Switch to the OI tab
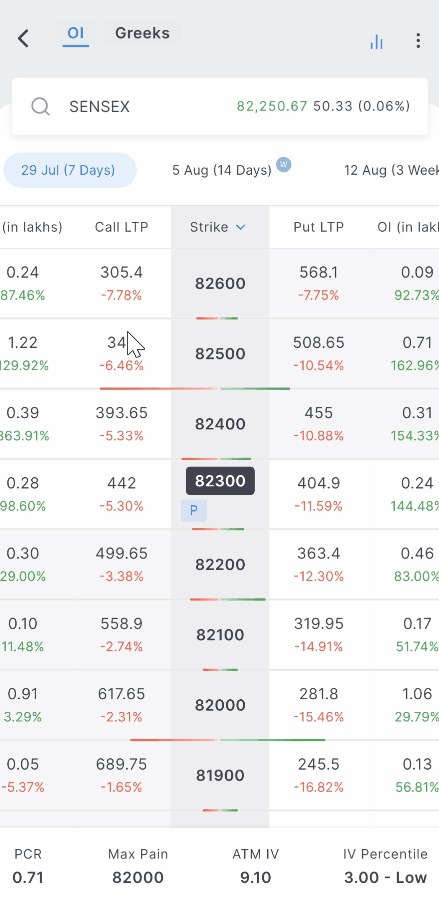The height and width of the screenshot is (908, 439). click(76, 33)
